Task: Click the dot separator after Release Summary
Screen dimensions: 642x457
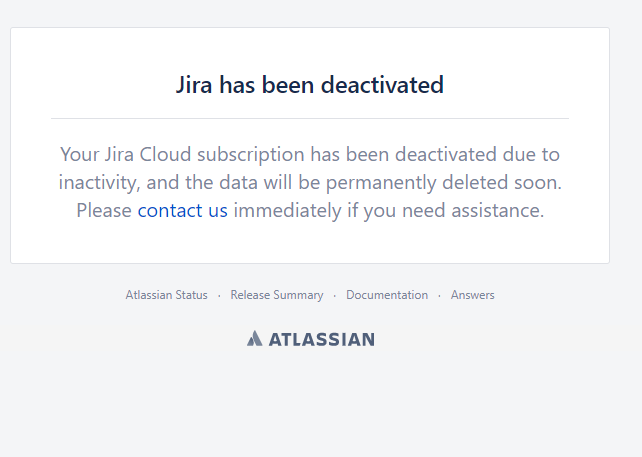Action: [x=335, y=296]
